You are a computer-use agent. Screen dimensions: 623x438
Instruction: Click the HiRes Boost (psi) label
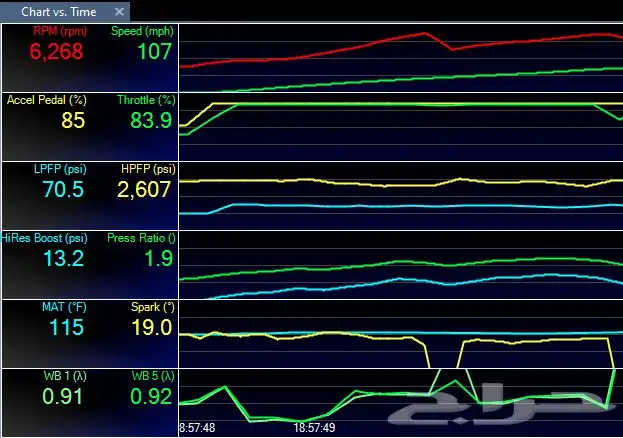click(44, 238)
